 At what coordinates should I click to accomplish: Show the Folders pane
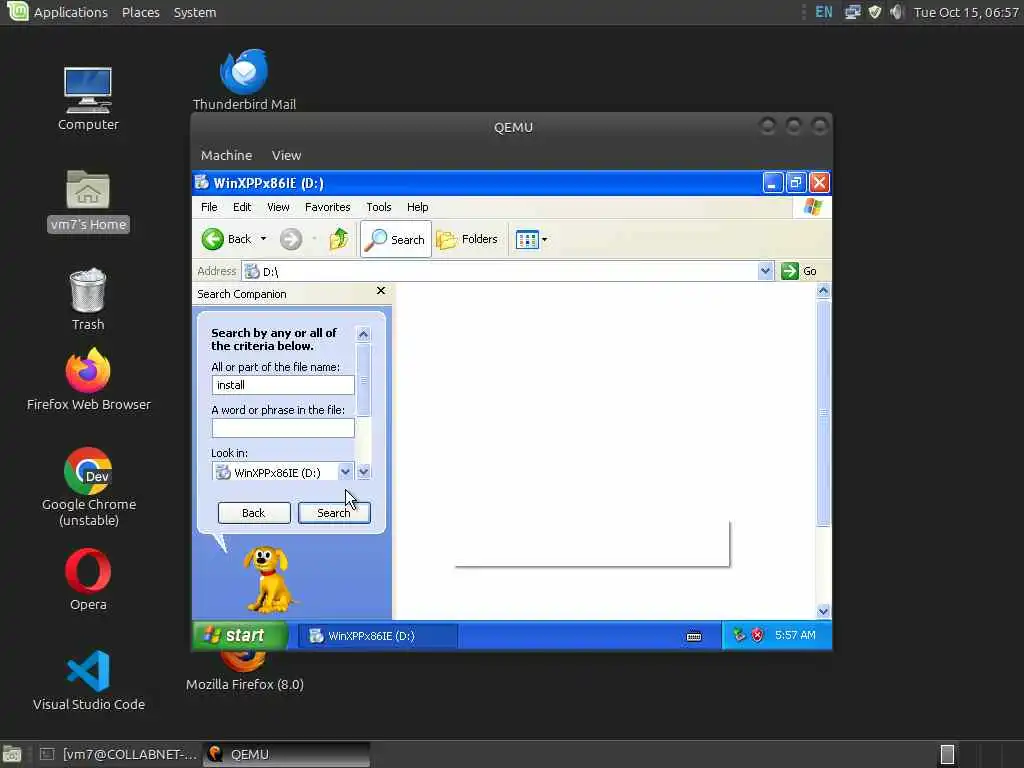click(x=468, y=239)
